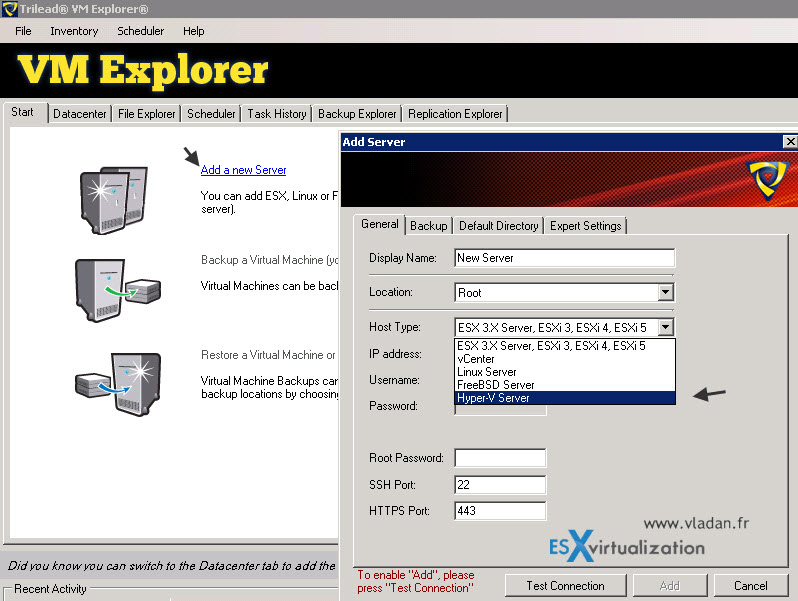Select the Default Directory tab
The width and height of the screenshot is (798, 601).
coord(499,226)
